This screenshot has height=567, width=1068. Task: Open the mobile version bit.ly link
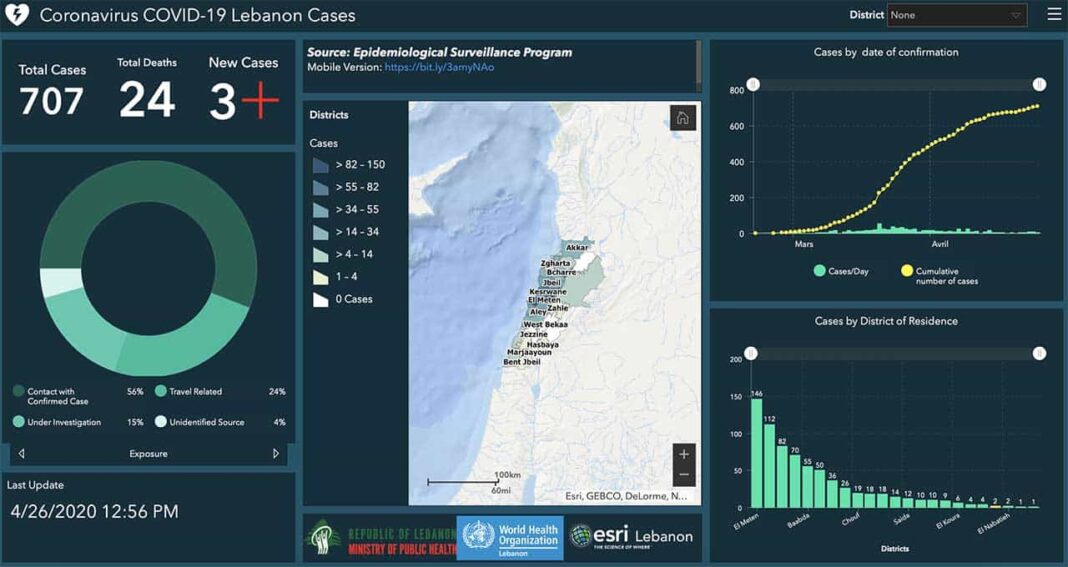click(439, 67)
